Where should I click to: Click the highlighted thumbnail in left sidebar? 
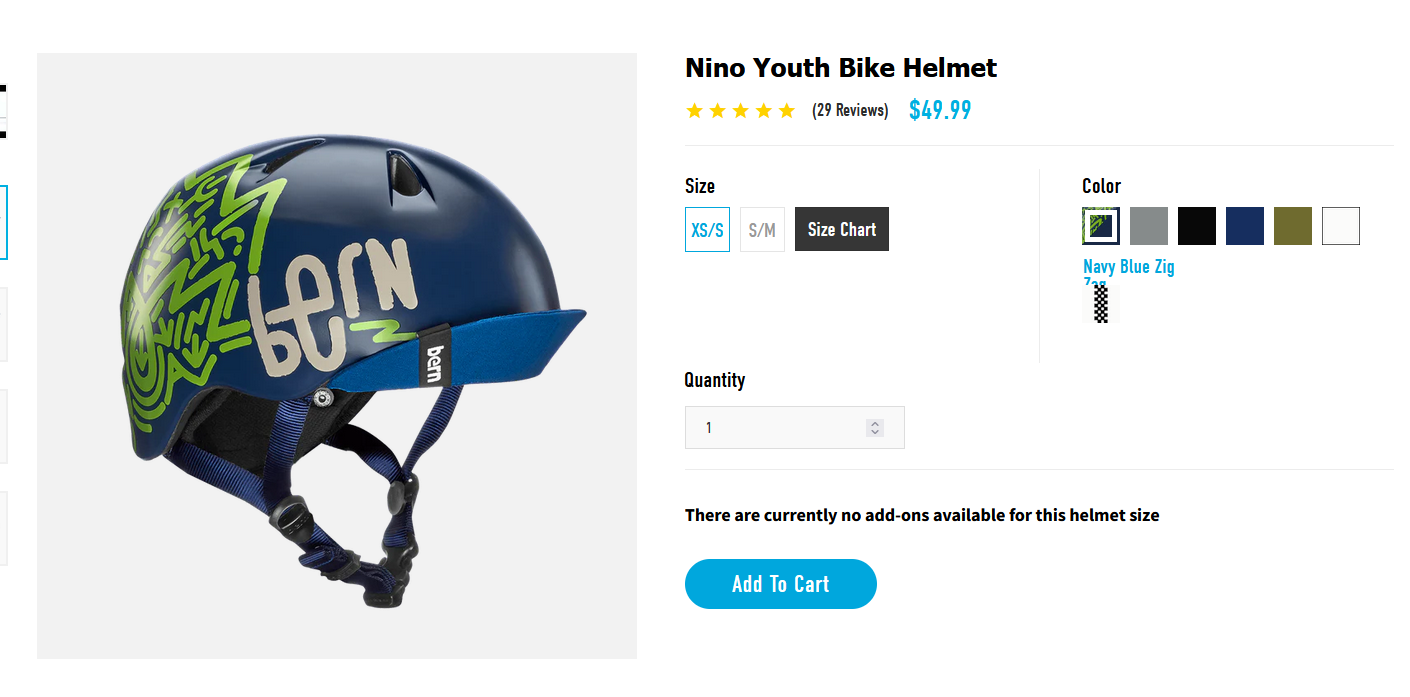click(x=3, y=222)
